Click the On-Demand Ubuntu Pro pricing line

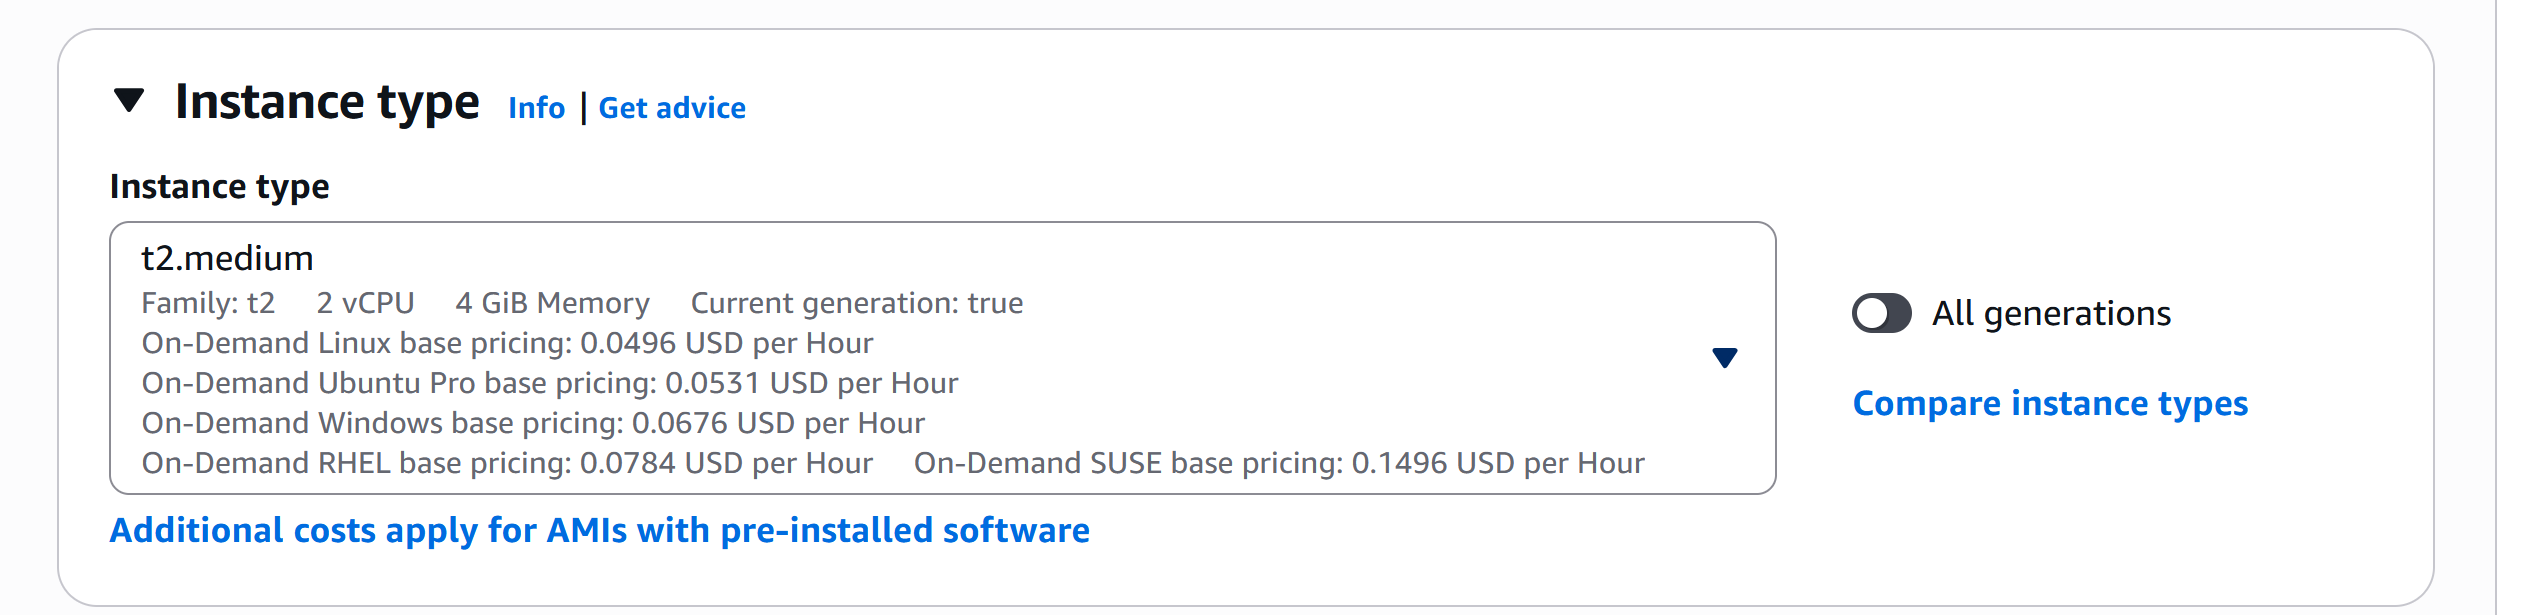point(550,383)
